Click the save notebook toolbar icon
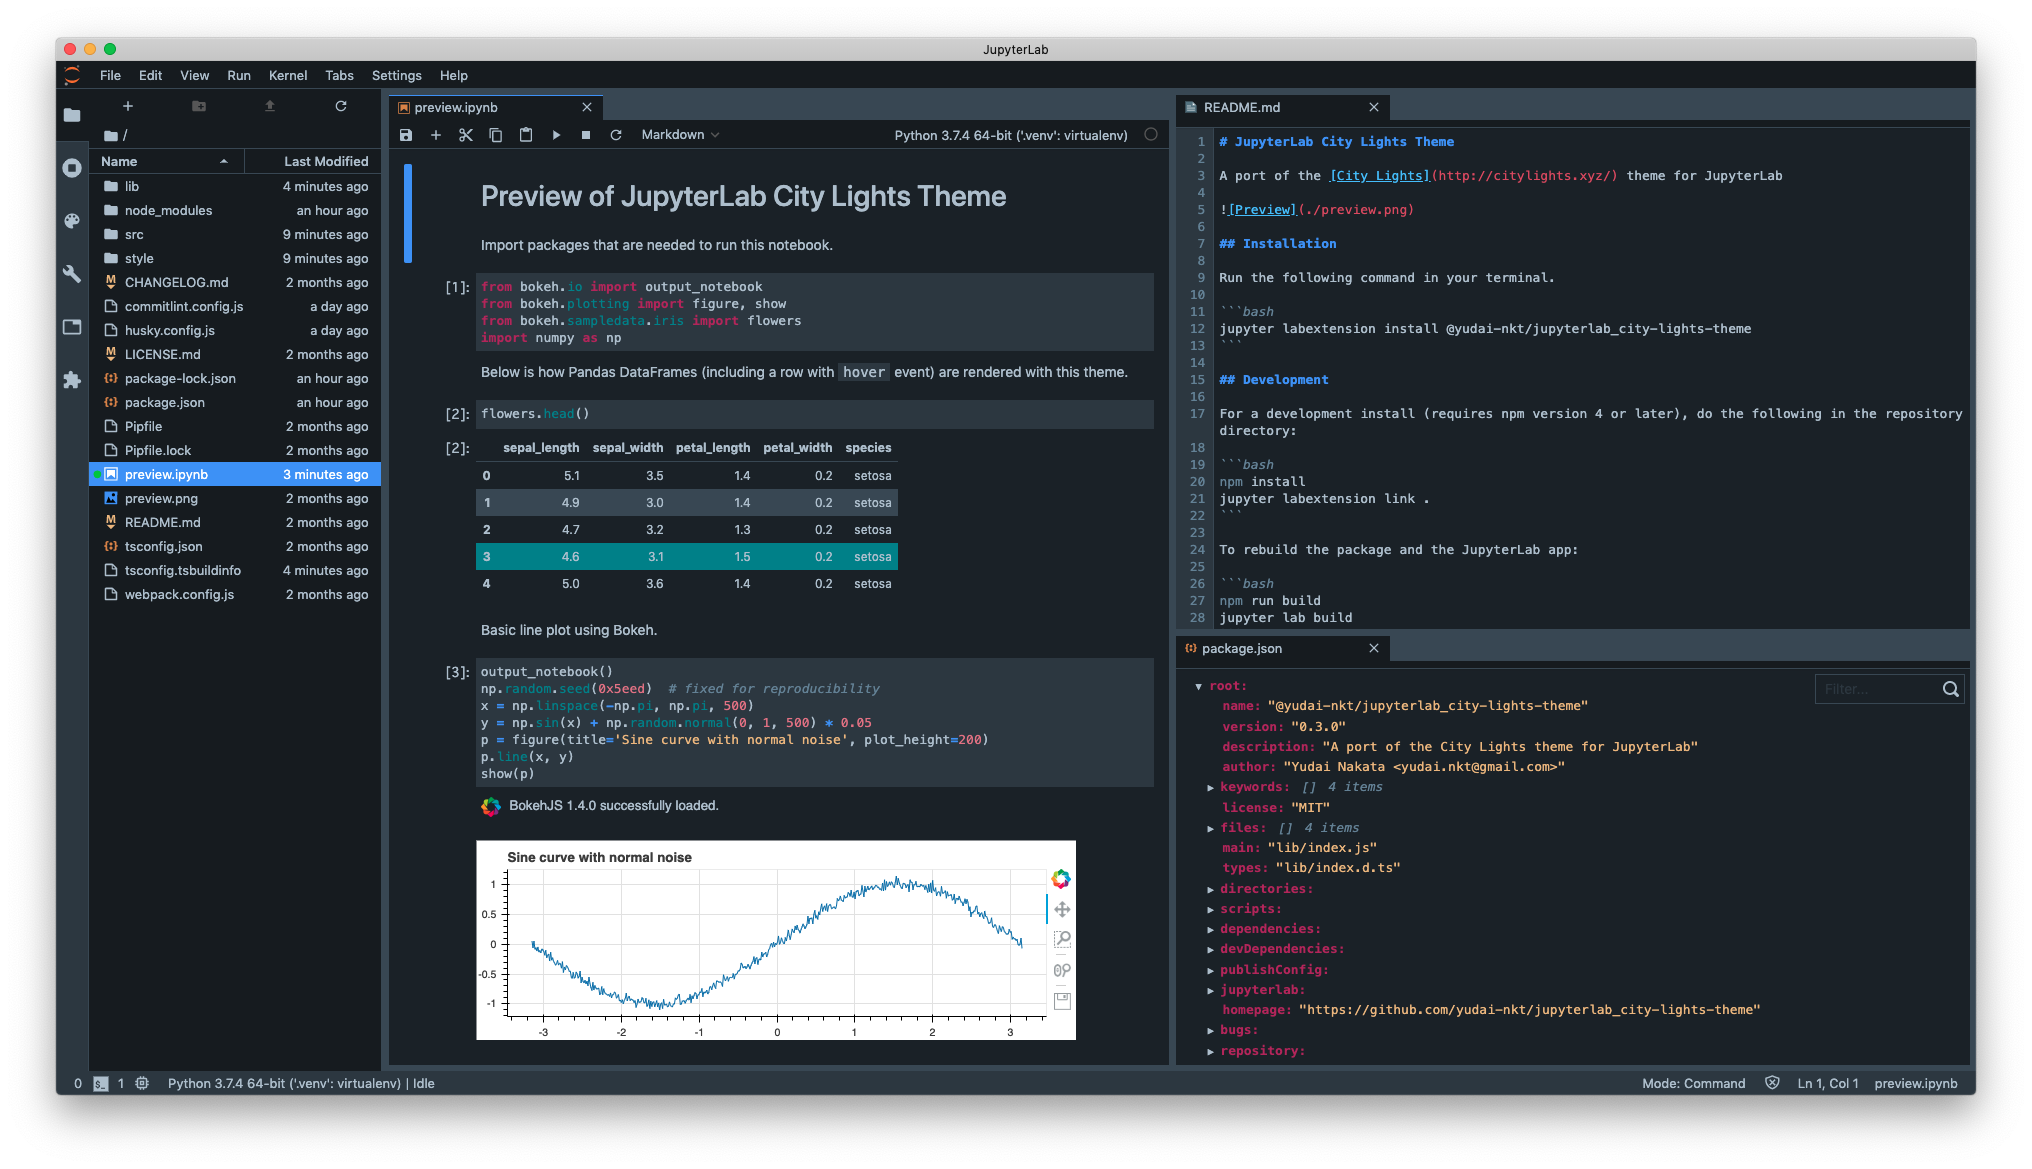Viewport: 2032px width, 1169px height. click(406, 135)
